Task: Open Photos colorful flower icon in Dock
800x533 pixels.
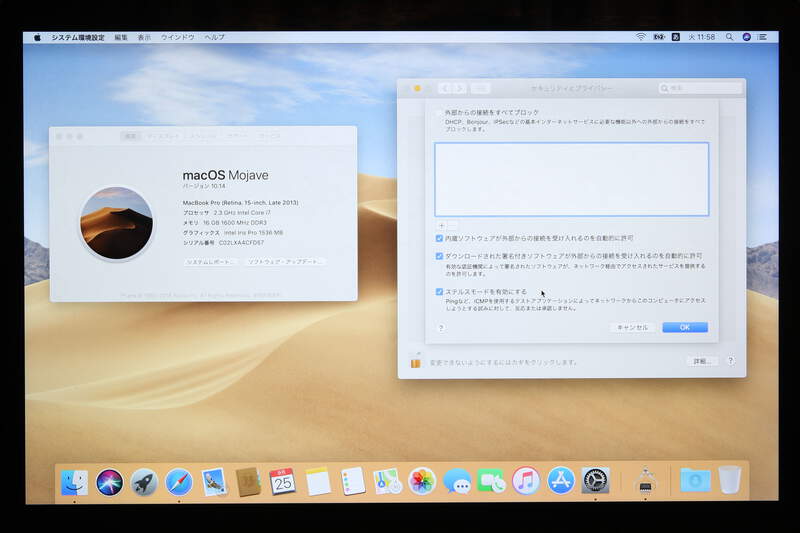Action: tap(422, 481)
